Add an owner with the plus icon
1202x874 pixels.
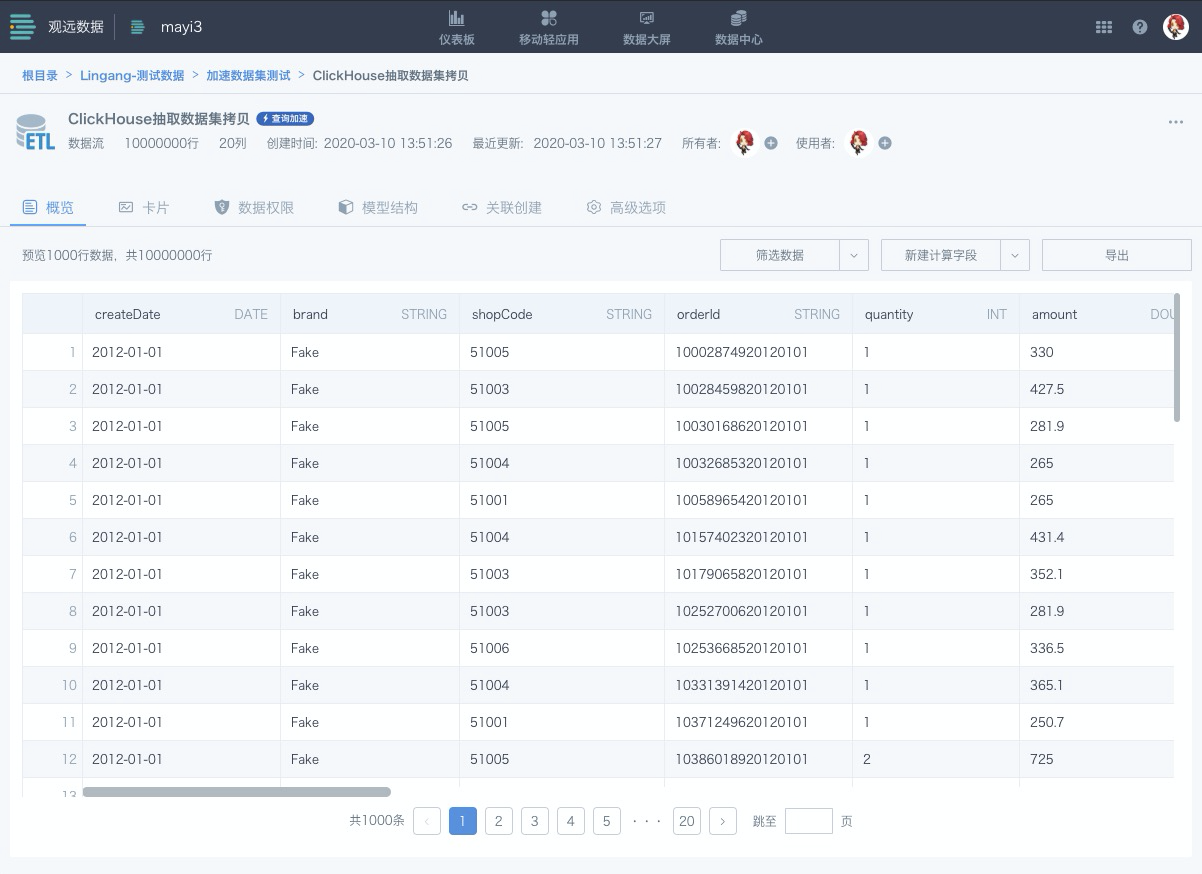click(x=771, y=143)
